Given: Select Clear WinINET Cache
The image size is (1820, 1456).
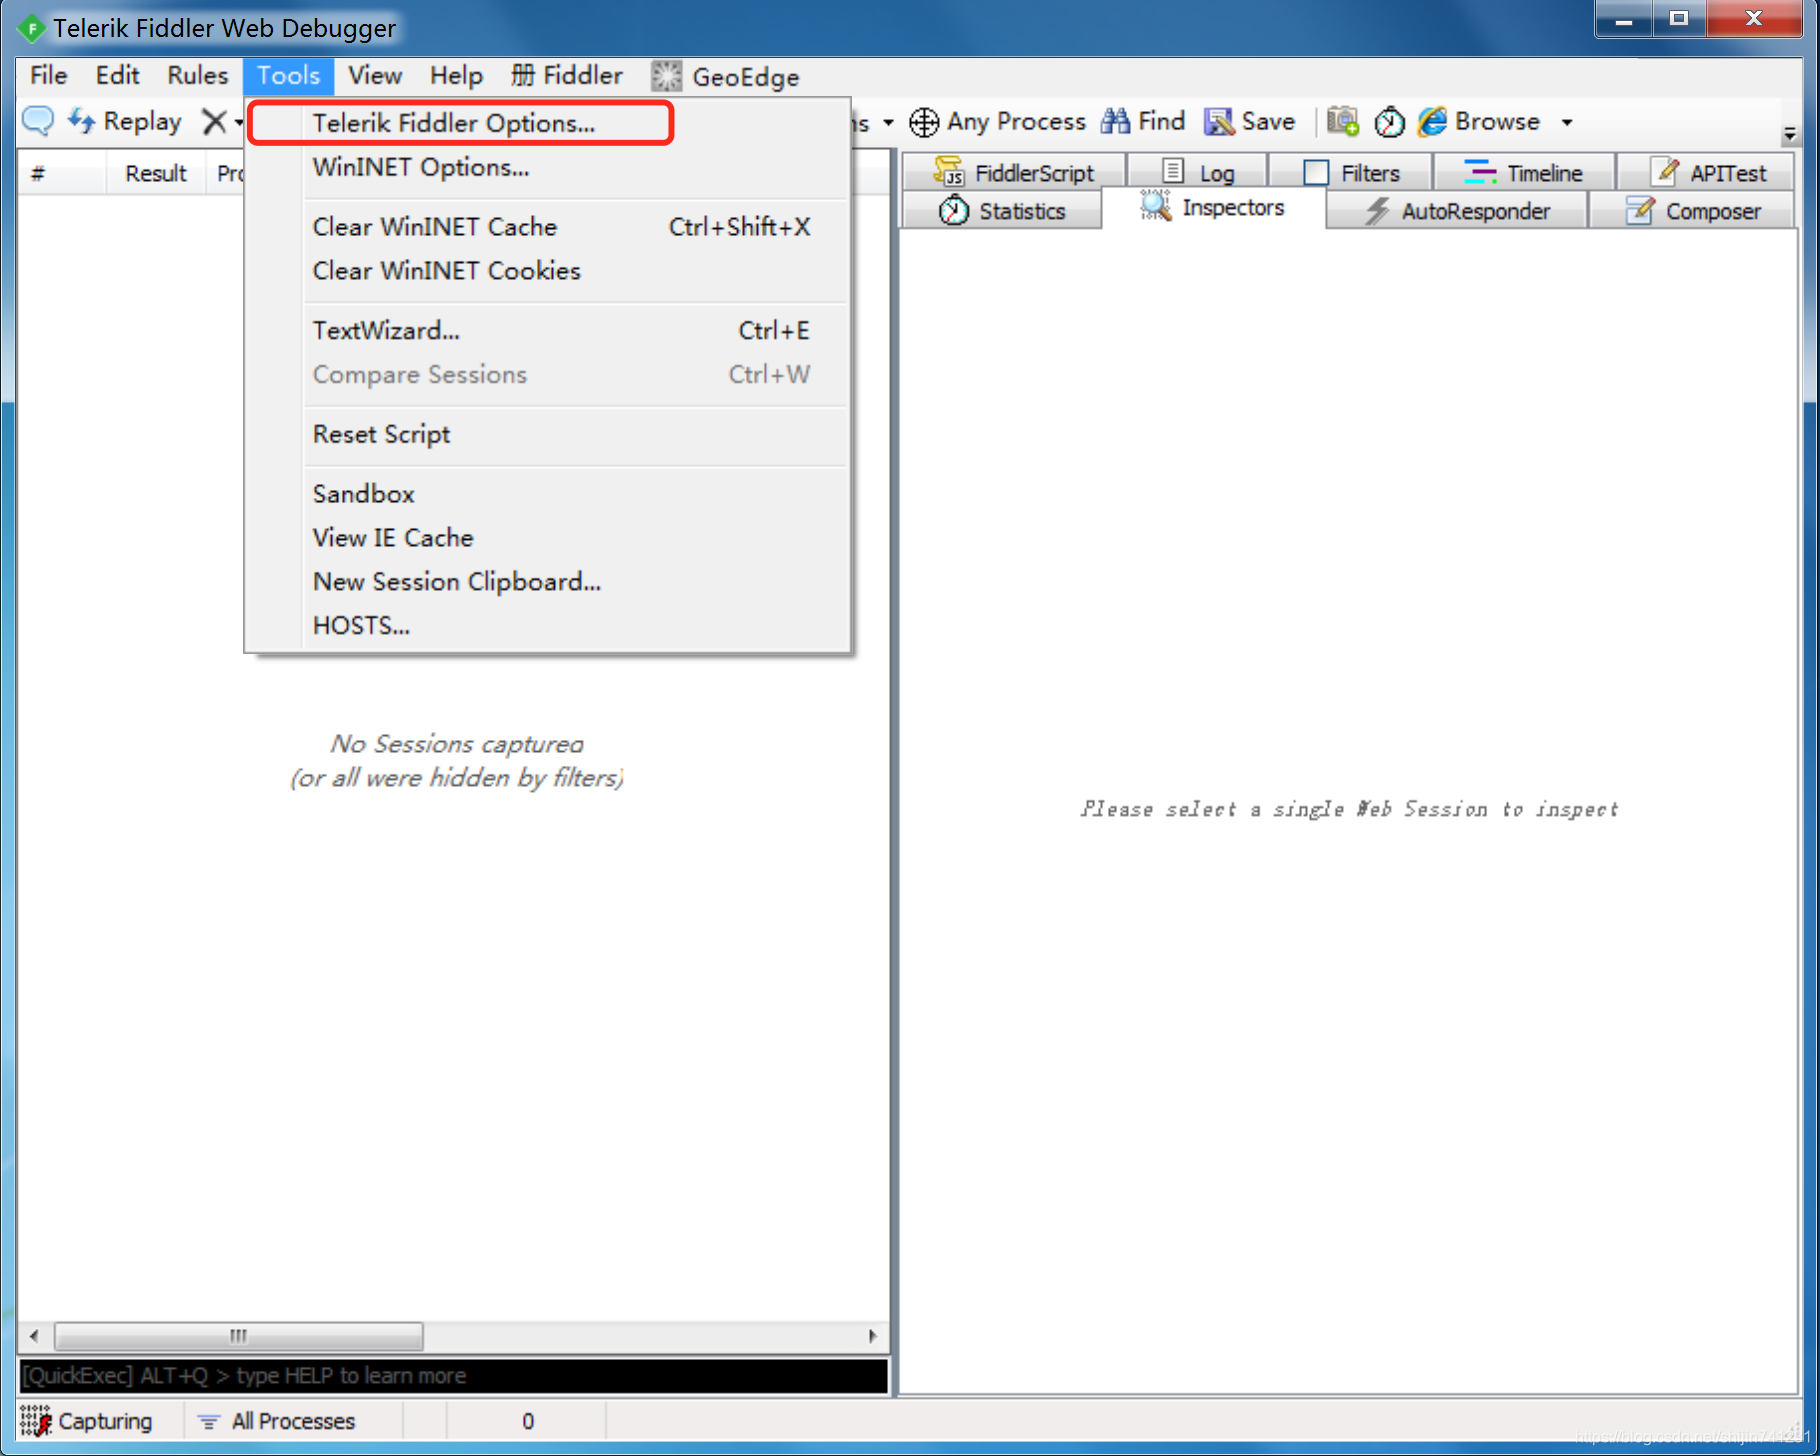Looking at the screenshot, I should tap(548, 227).
